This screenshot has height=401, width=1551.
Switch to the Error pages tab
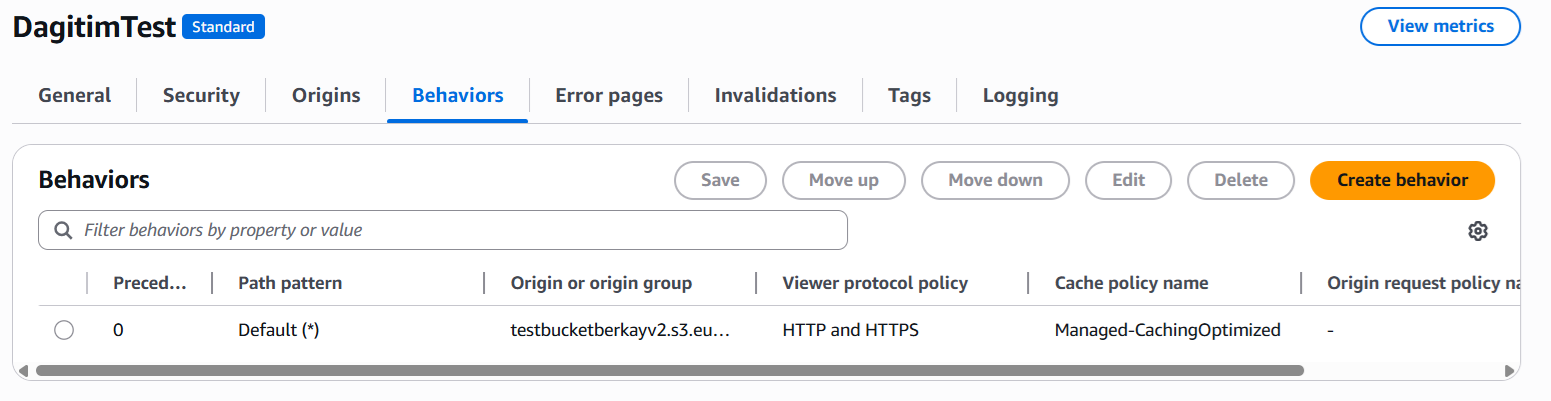(x=609, y=96)
